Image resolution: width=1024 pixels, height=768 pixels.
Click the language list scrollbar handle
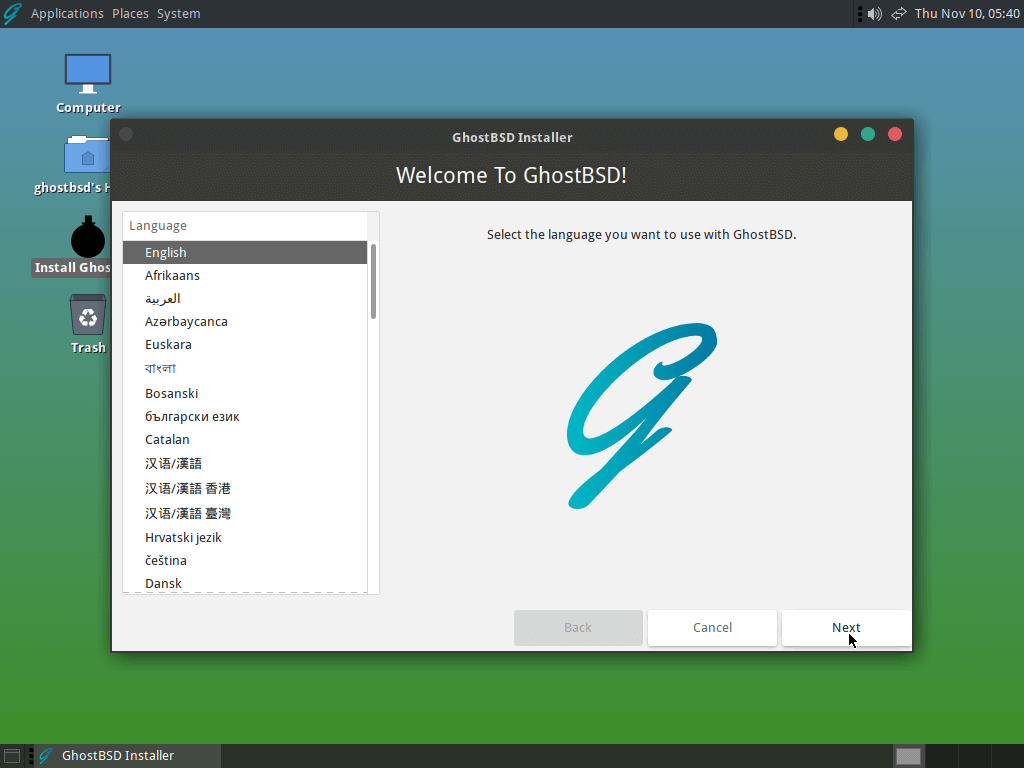click(374, 281)
